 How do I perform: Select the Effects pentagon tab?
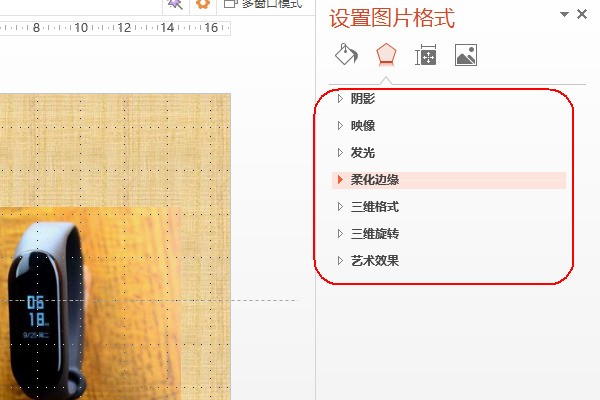coord(386,54)
